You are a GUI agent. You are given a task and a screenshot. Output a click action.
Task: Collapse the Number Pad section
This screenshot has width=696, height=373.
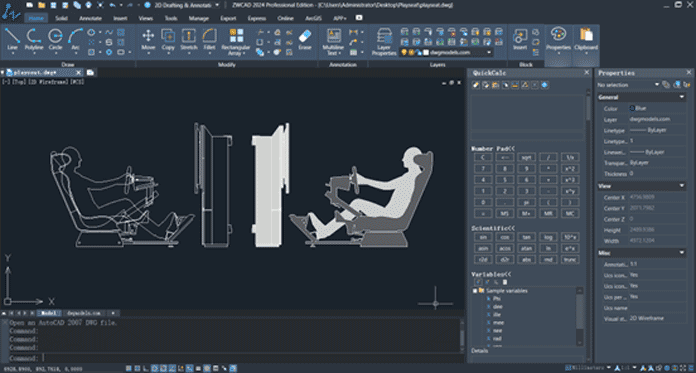[493, 149]
